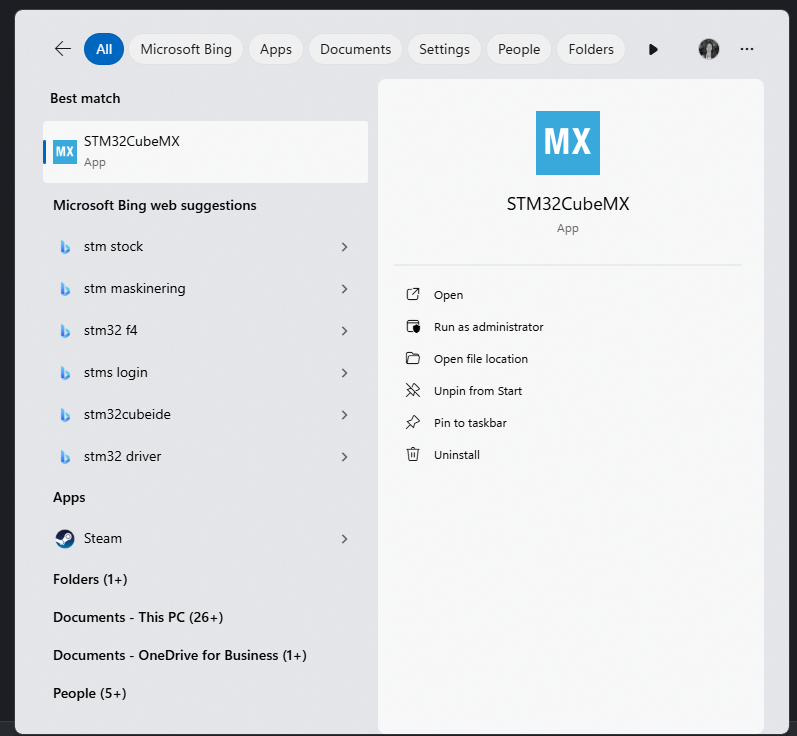Click the Open launch icon

pyautogui.click(x=413, y=294)
